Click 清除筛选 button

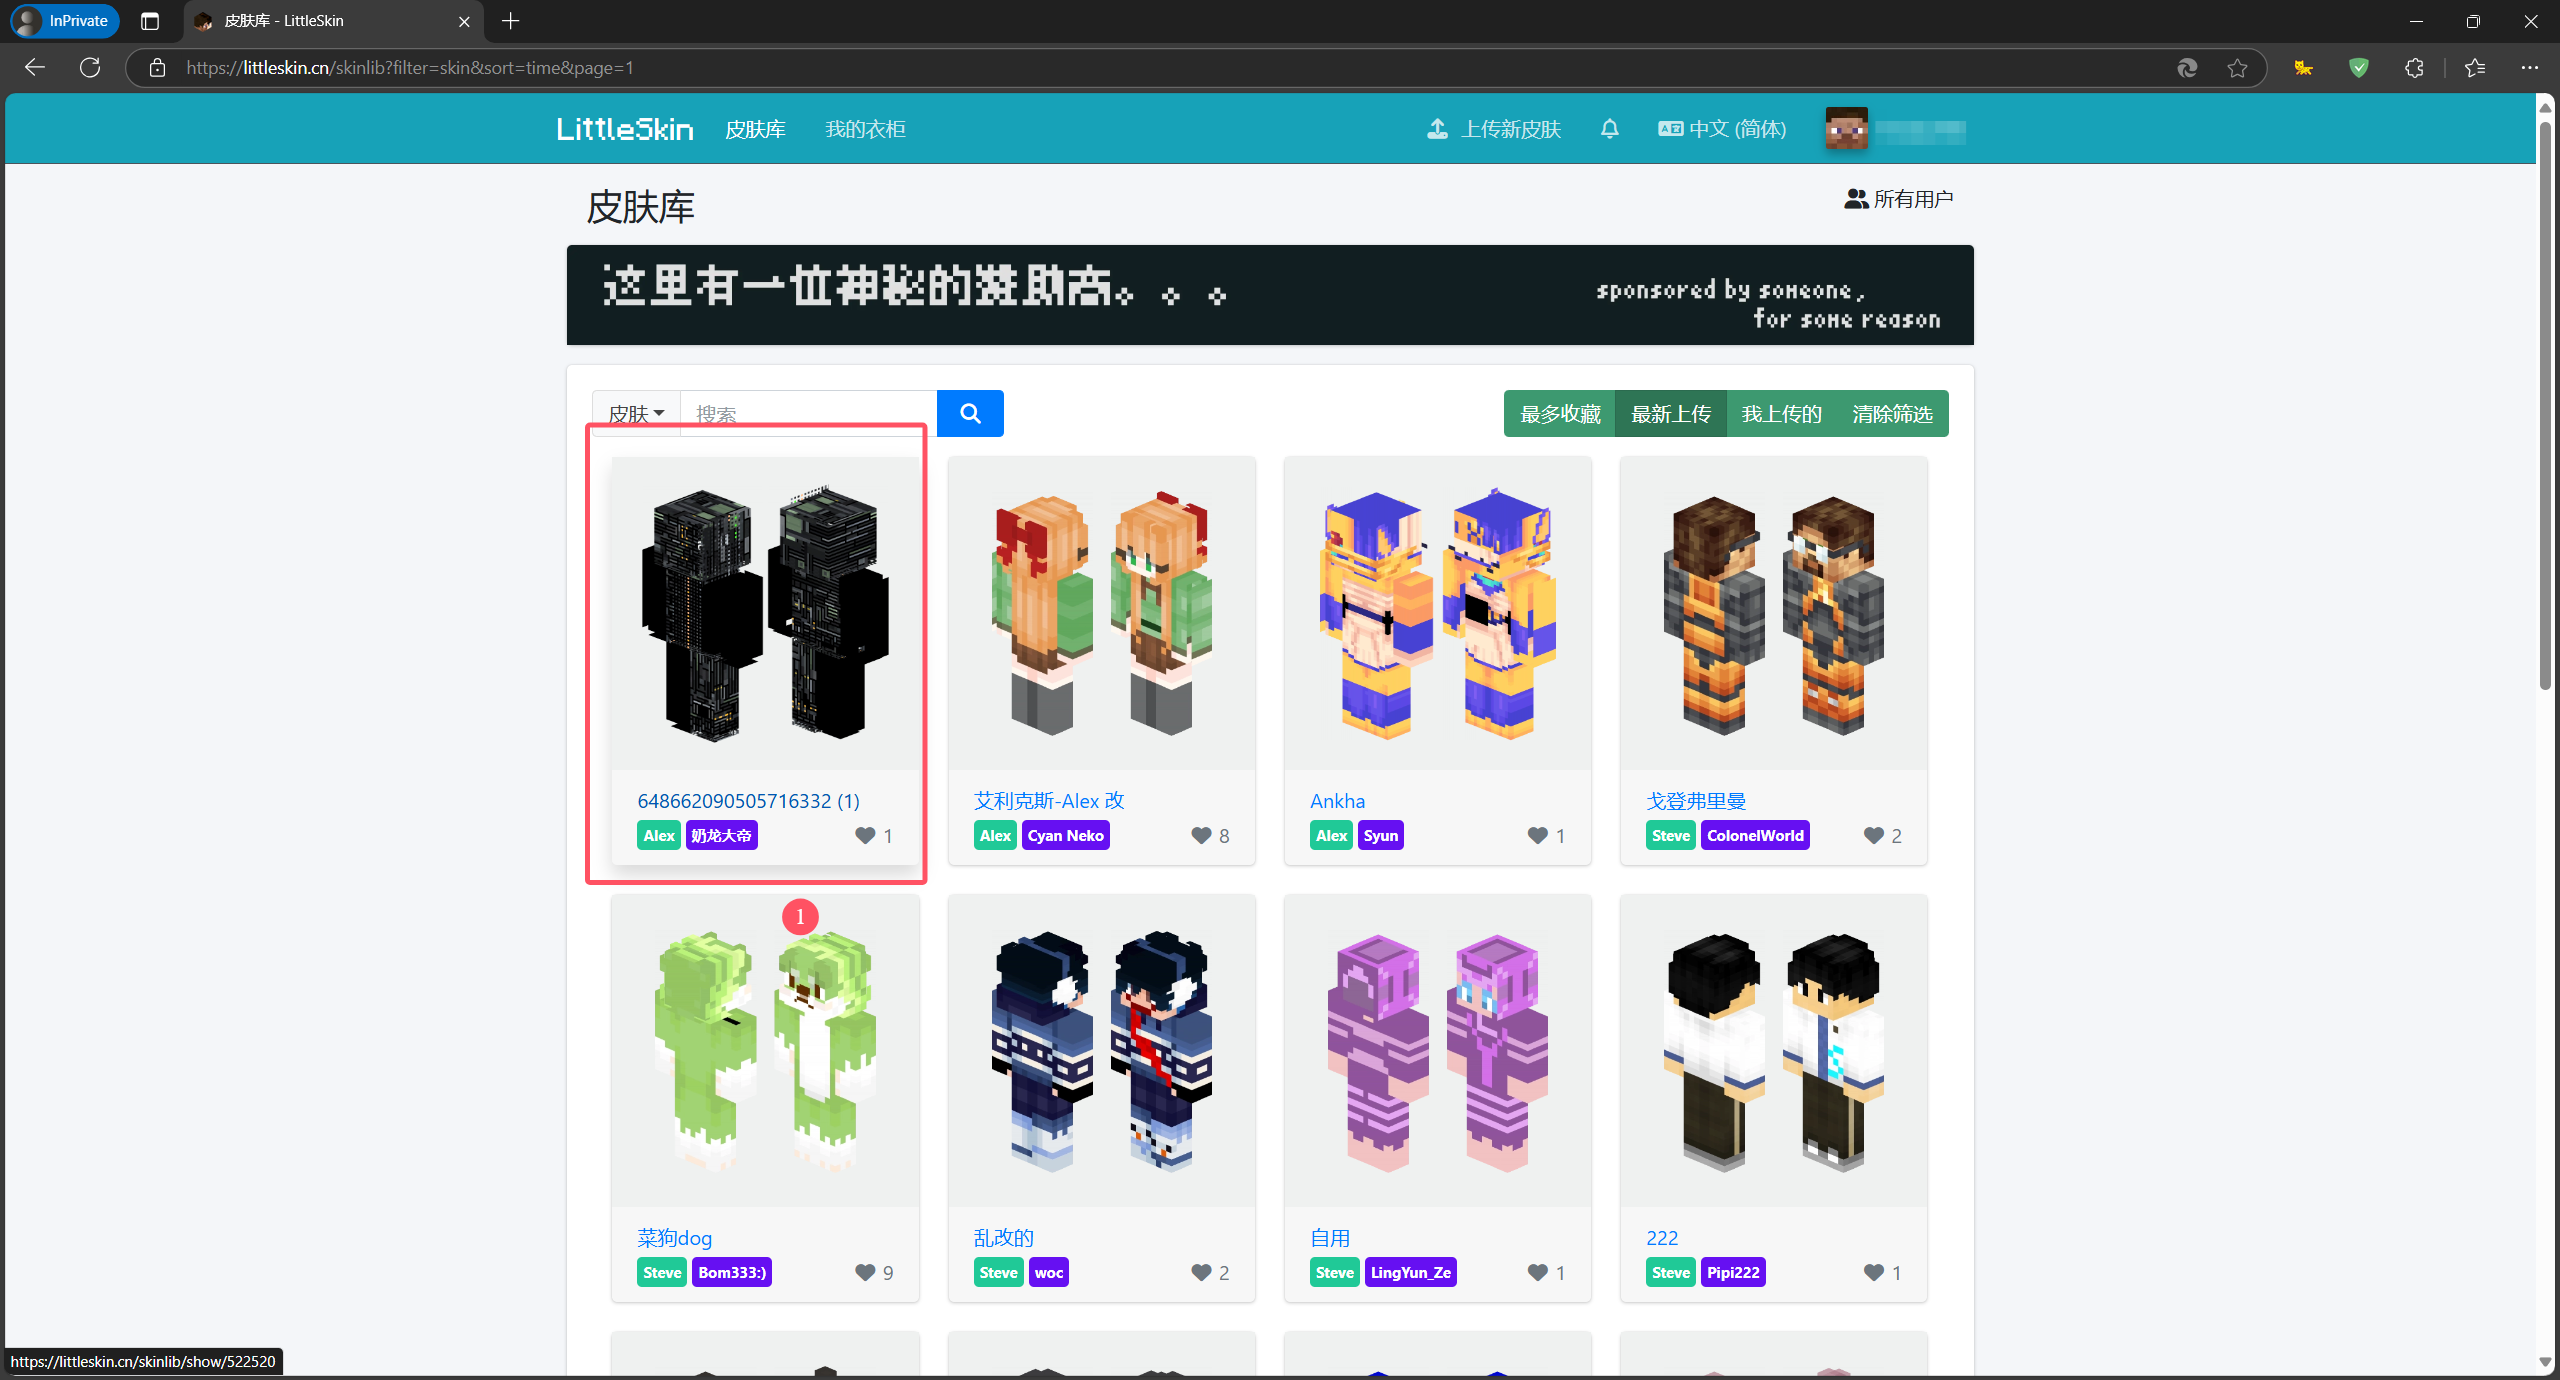point(1891,414)
